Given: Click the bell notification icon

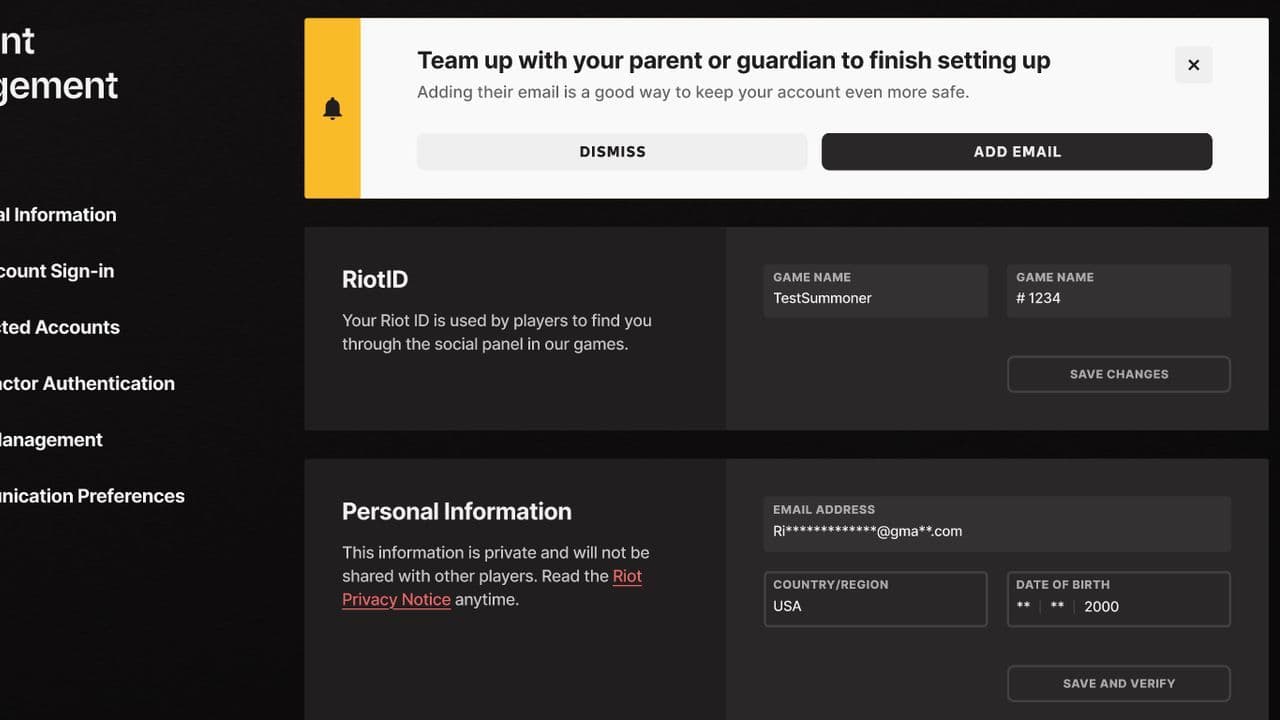Looking at the screenshot, I should tap(333, 109).
